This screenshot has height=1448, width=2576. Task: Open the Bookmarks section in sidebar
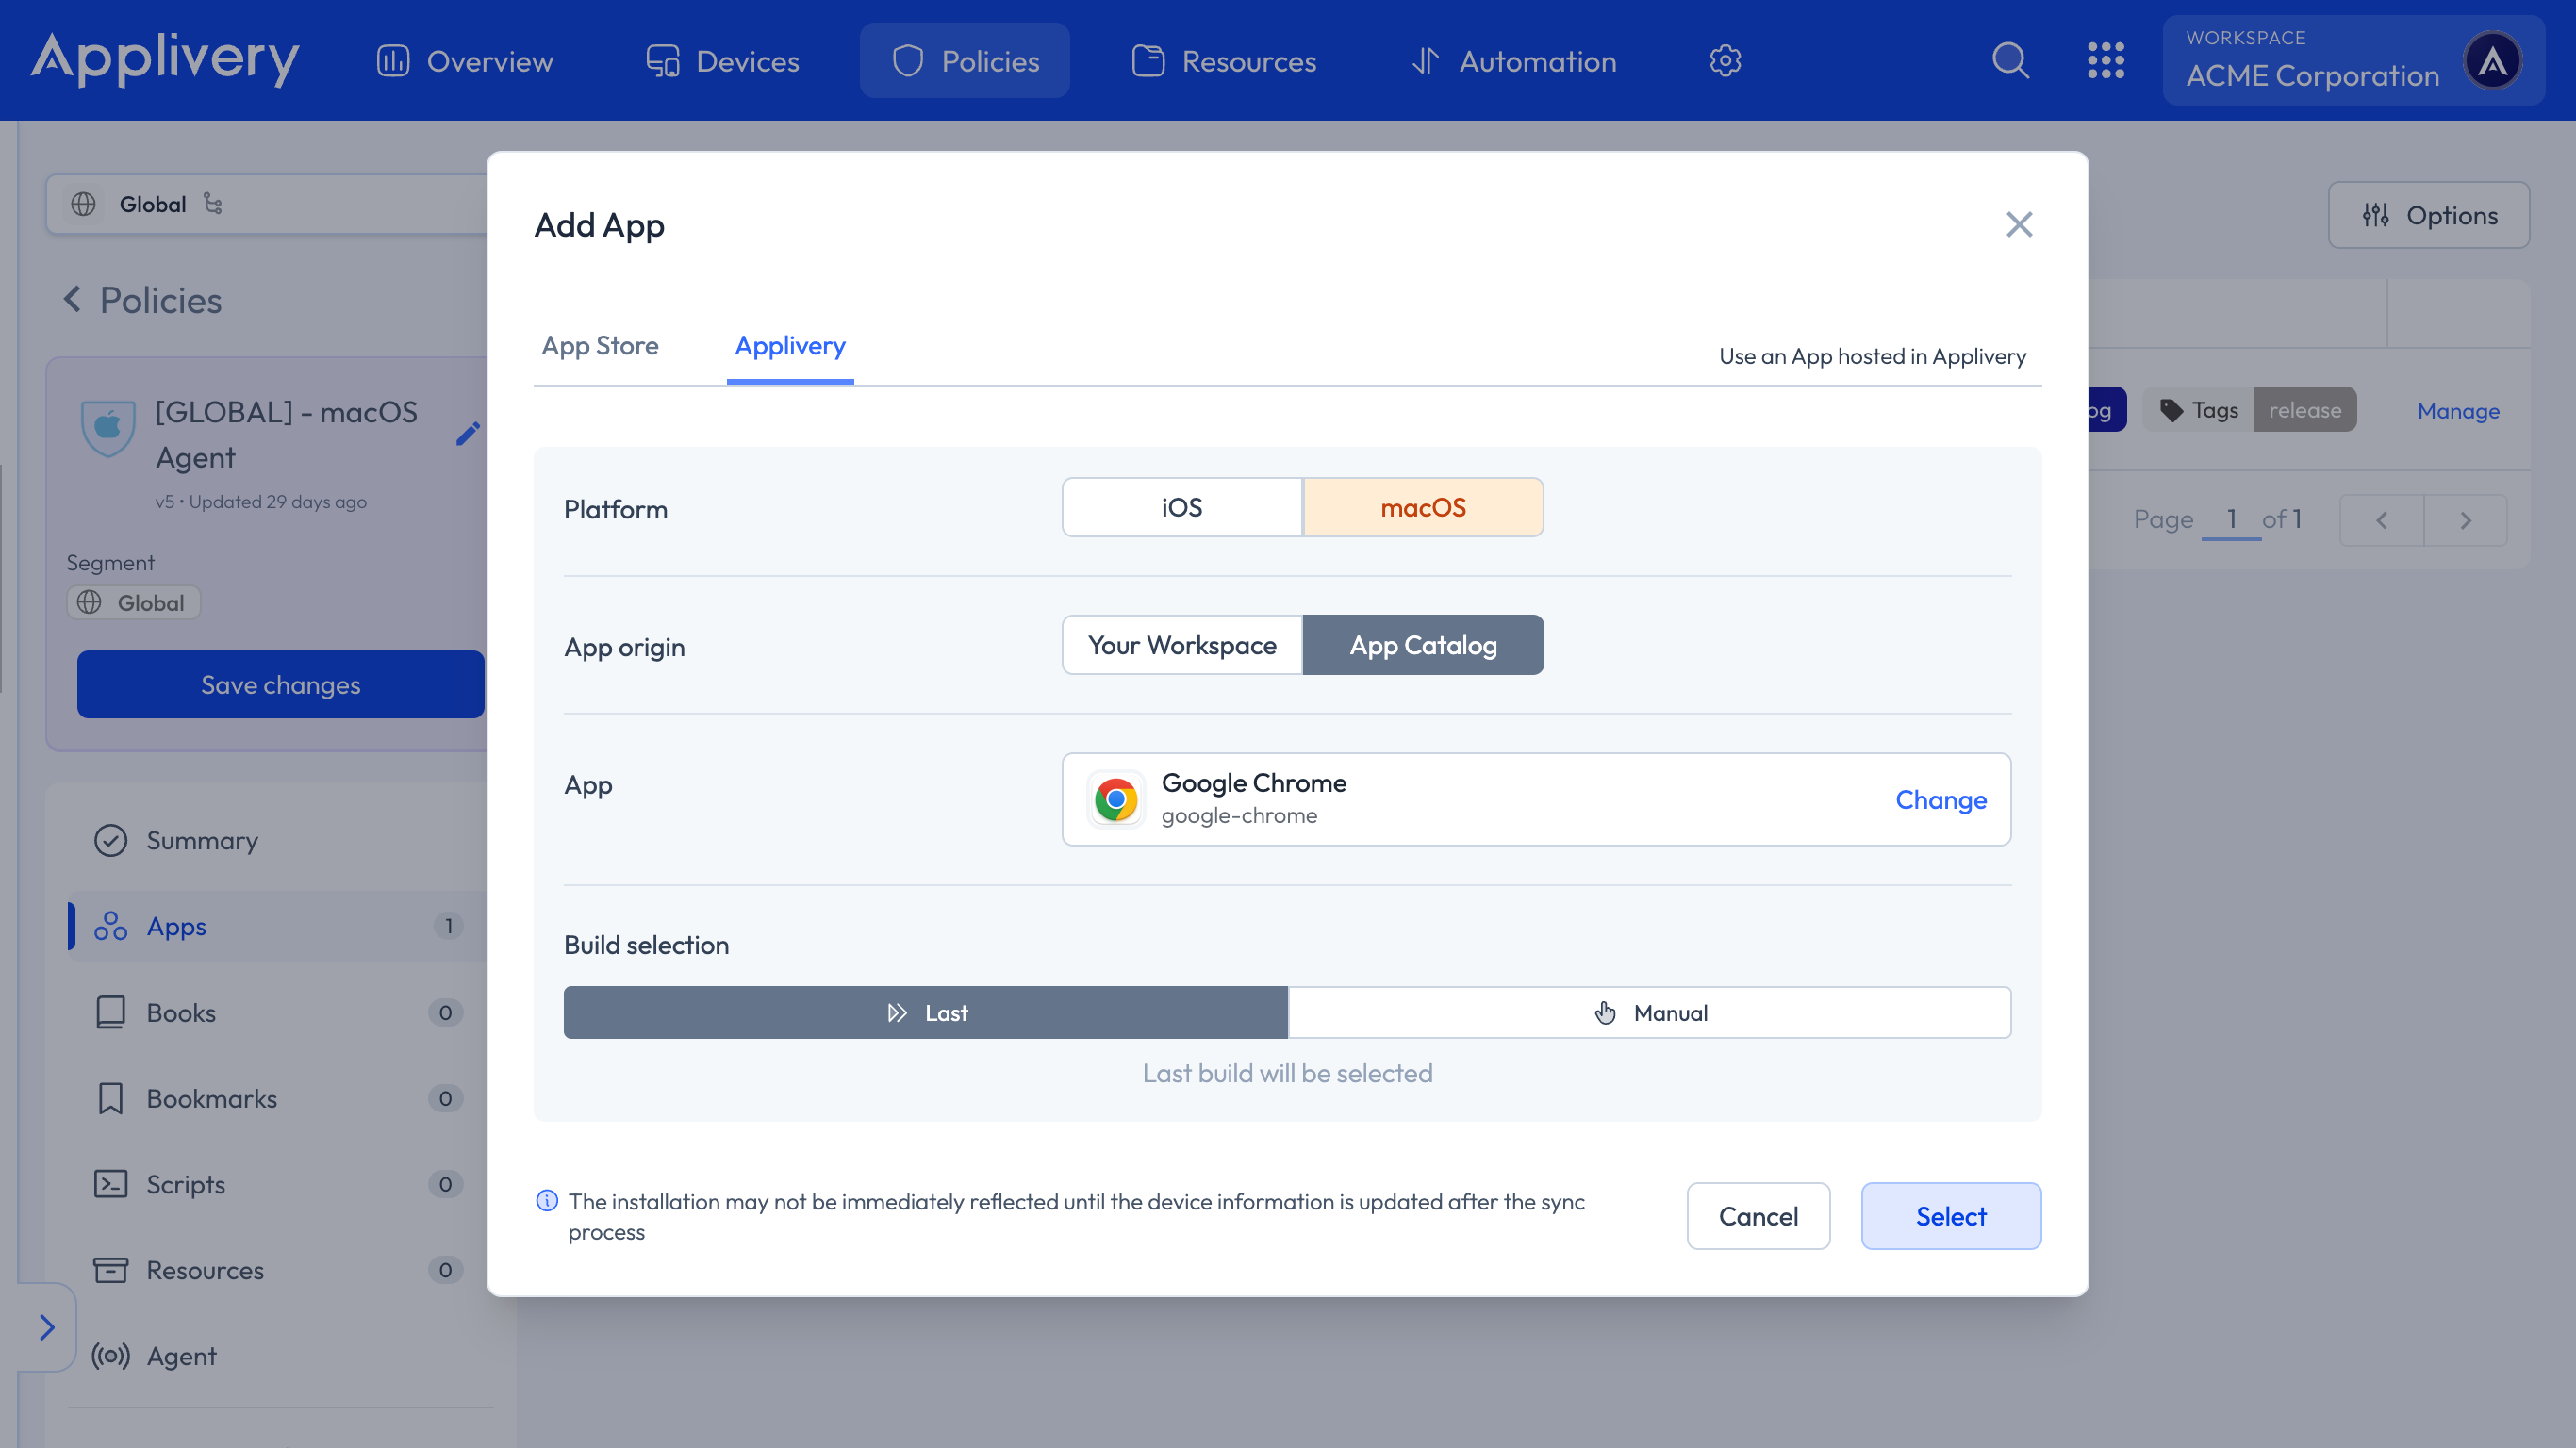(211, 1097)
